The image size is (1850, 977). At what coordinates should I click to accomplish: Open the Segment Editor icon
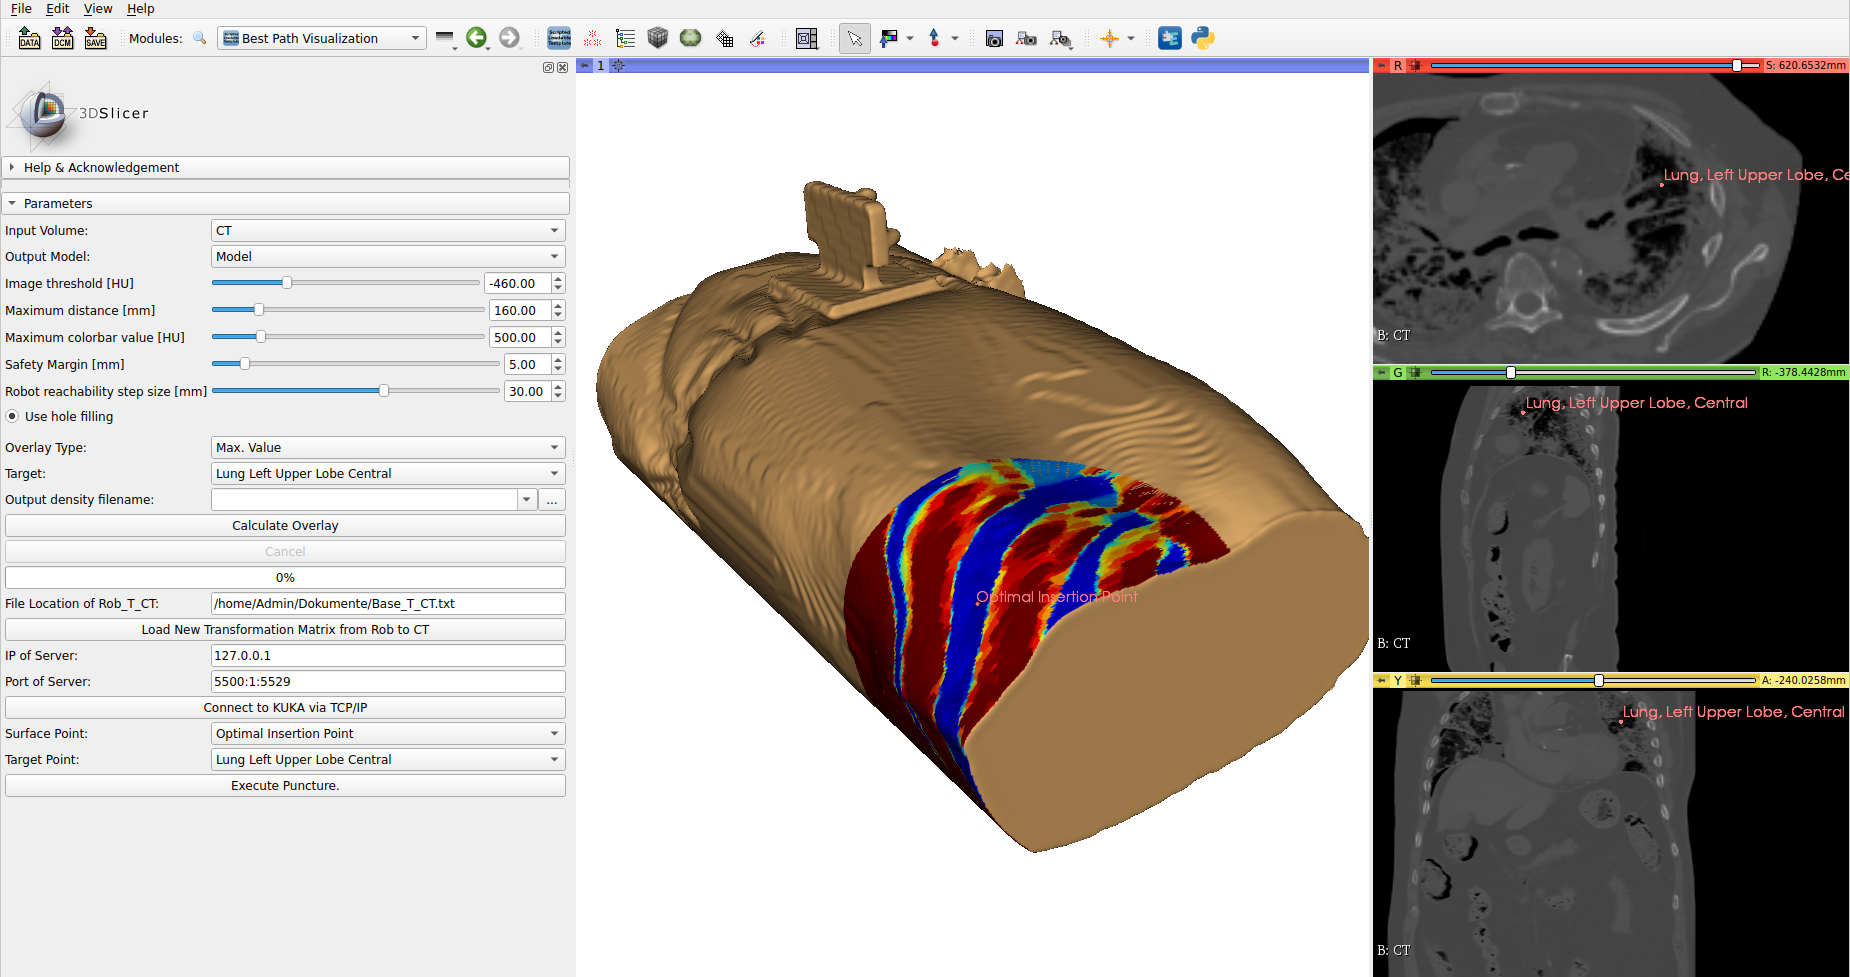757,38
